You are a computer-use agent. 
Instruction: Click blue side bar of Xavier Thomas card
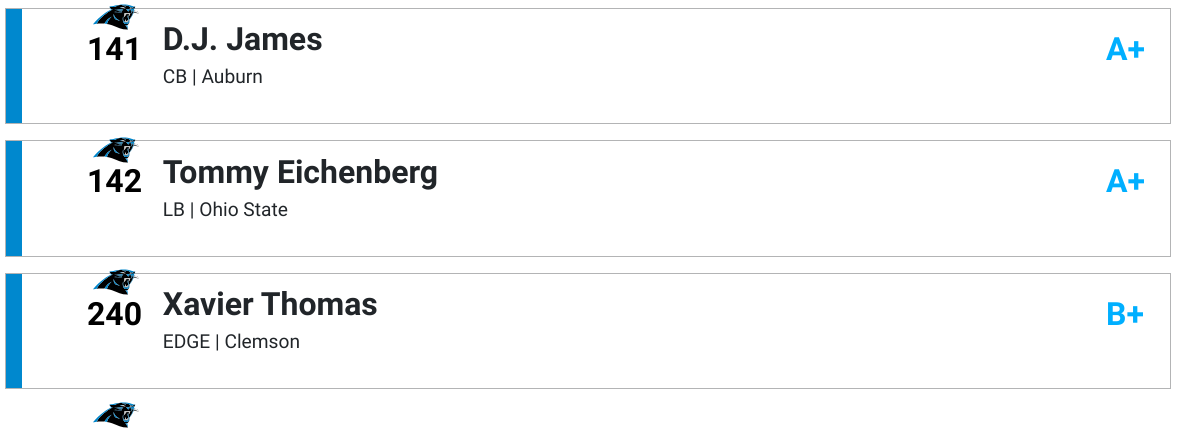click(x=14, y=331)
